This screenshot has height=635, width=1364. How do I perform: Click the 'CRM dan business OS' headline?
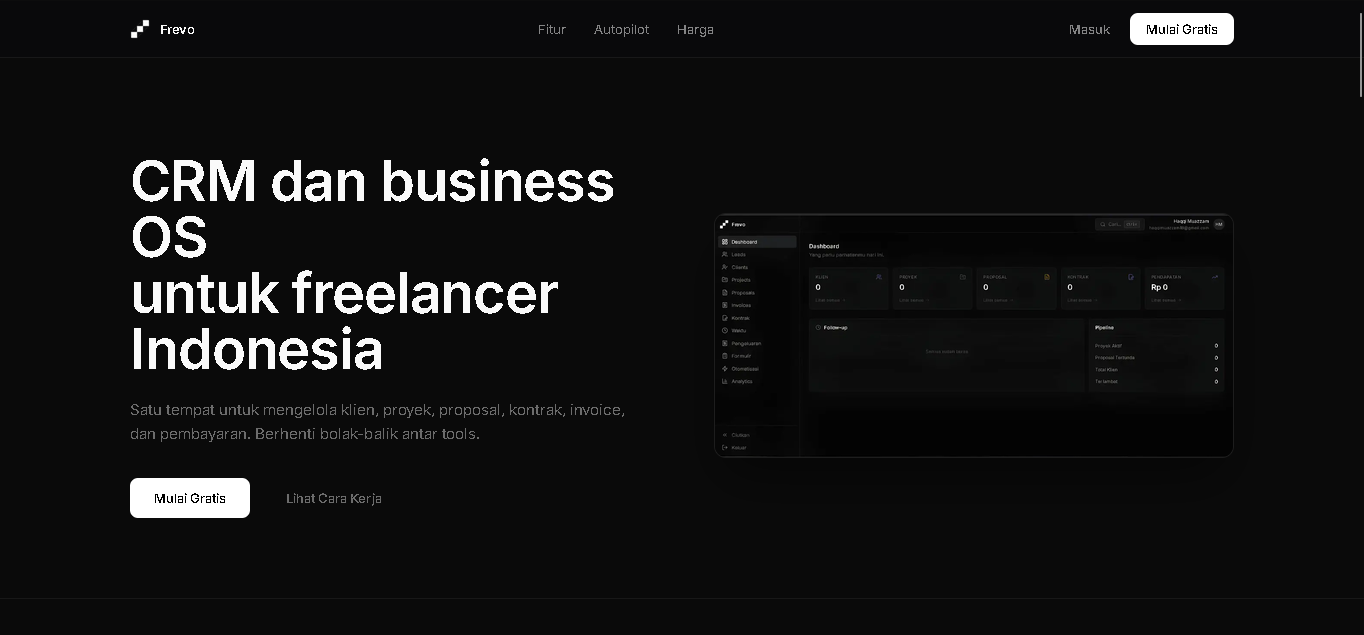click(x=372, y=210)
